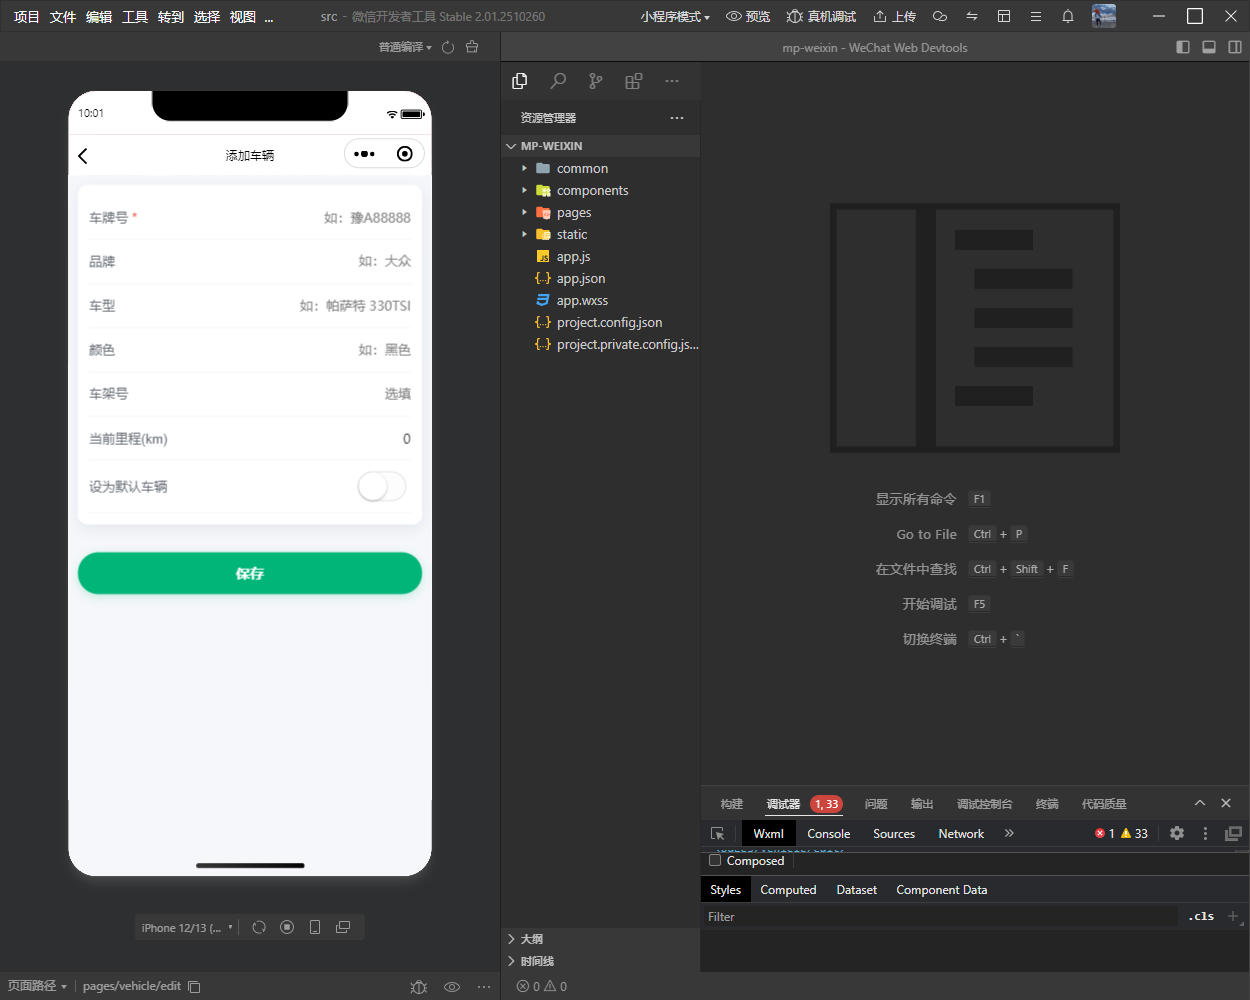Open the Search icon in the sidebar

coord(558,81)
